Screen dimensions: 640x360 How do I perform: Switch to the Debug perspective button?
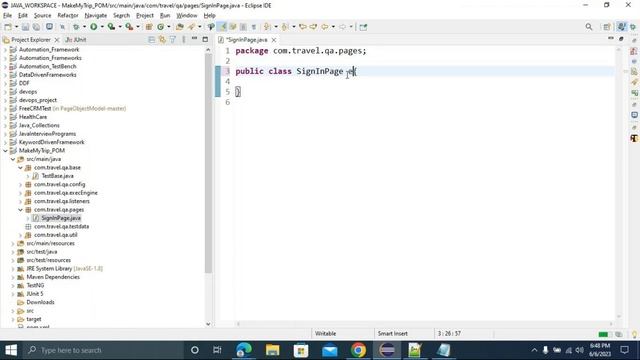click(633, 27)
